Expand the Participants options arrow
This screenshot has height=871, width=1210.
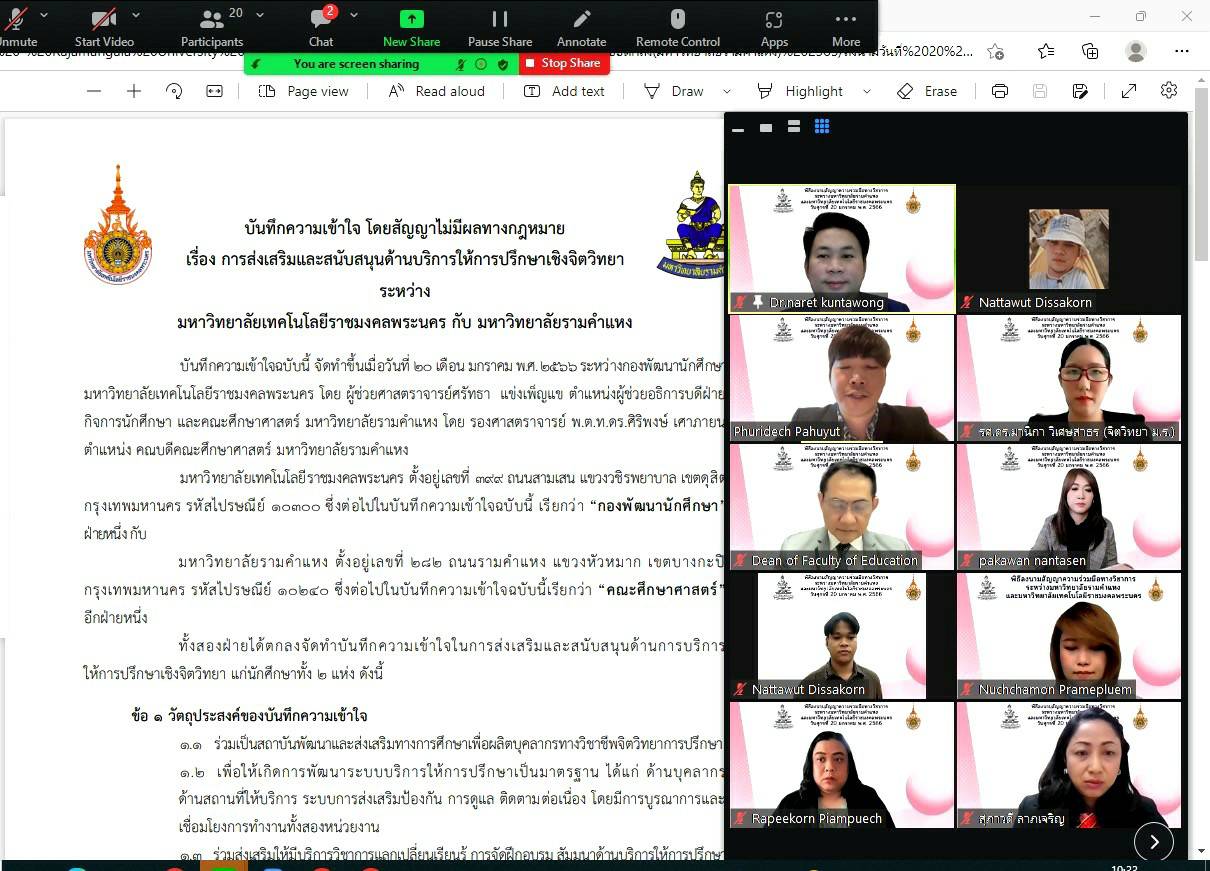click(x=260, y=15)
